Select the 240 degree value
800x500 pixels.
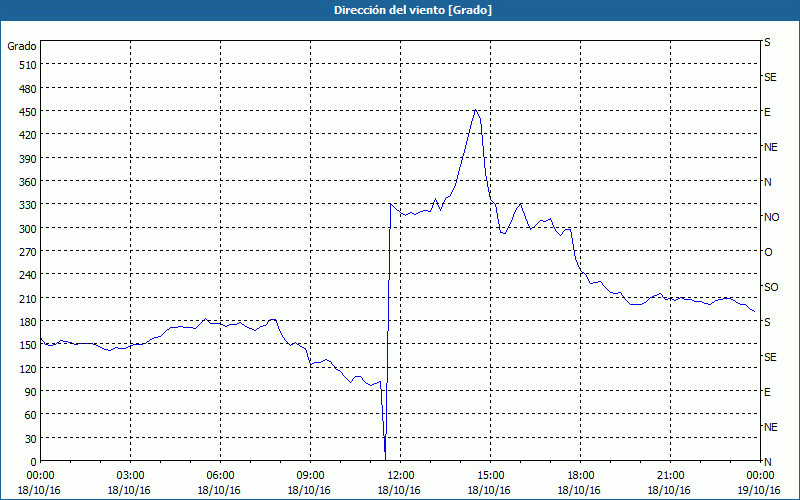(x=28, y=275)
